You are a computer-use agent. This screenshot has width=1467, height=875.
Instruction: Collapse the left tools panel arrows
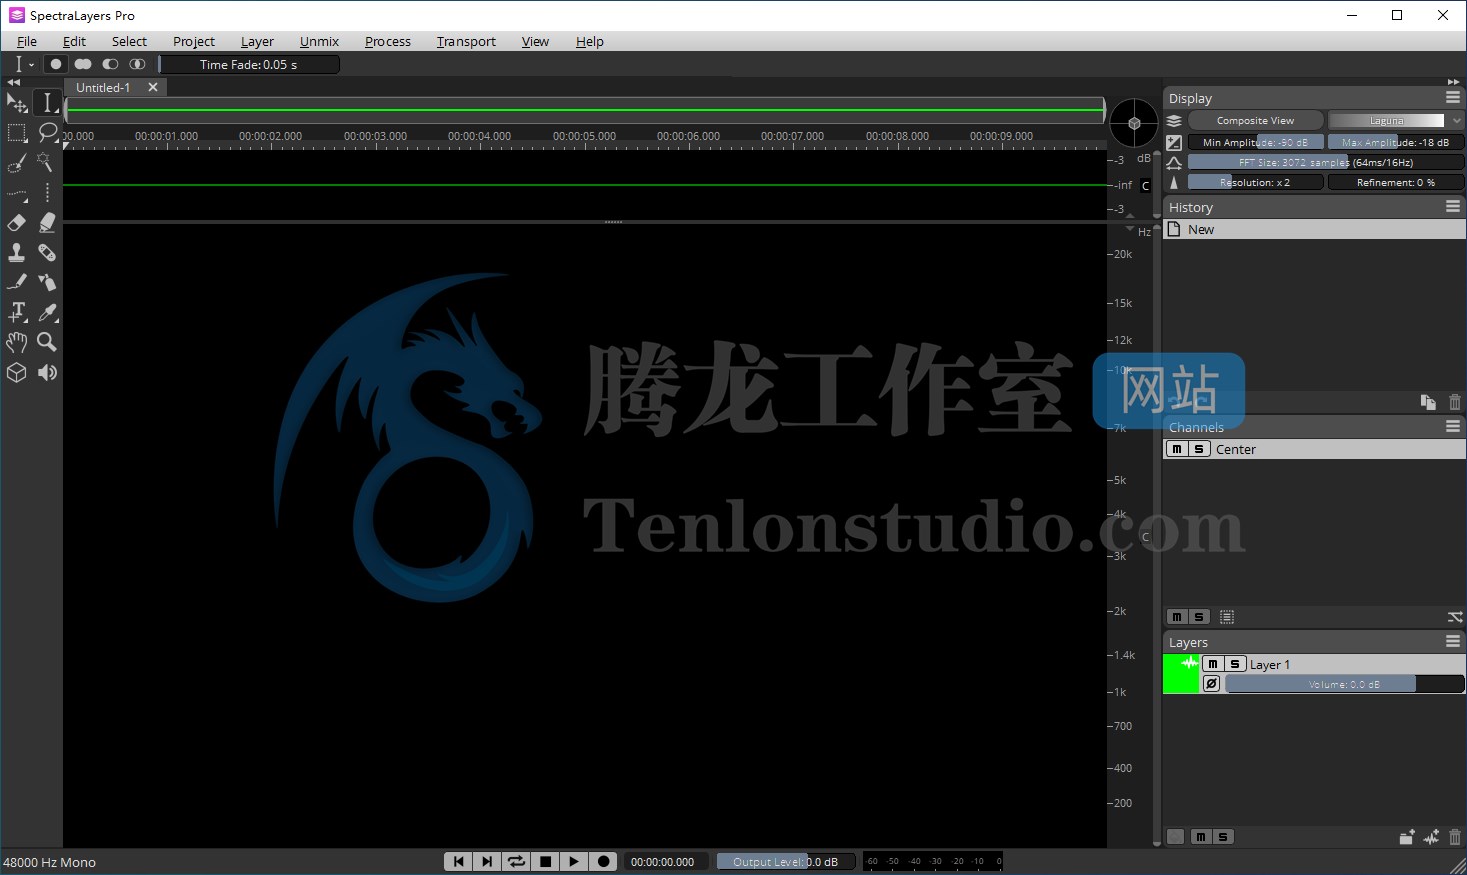pos(13,81)
